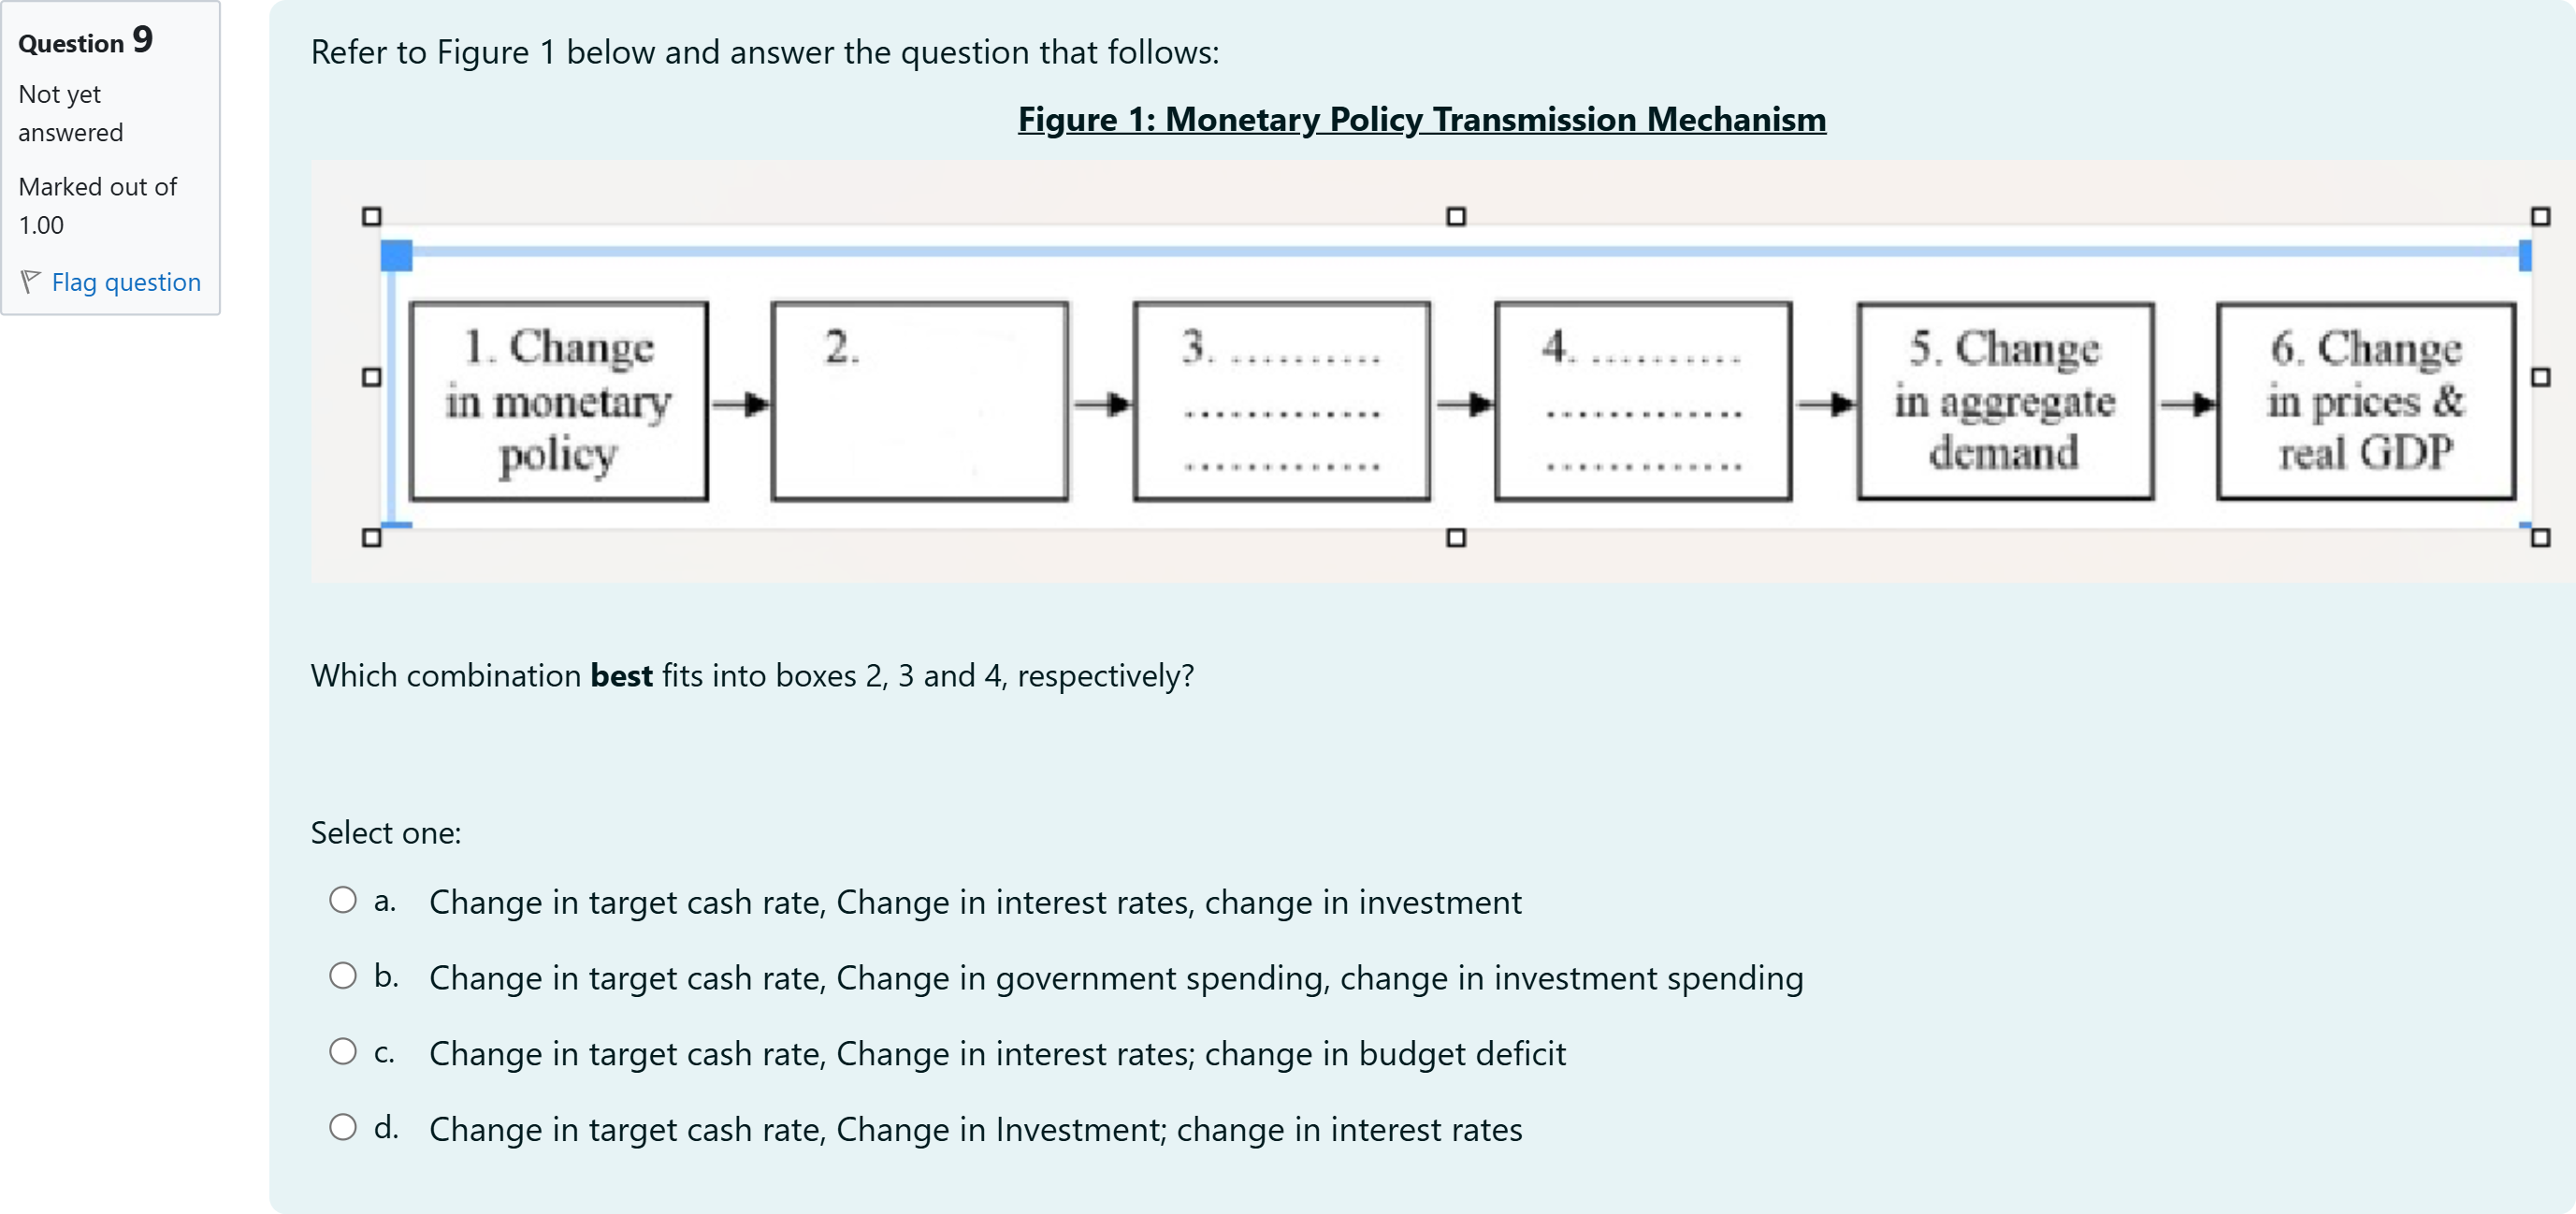This screenshot has height=1214, width=2576.
Task: Select radio option a about change in investment
Action: (x=343, y=900)
